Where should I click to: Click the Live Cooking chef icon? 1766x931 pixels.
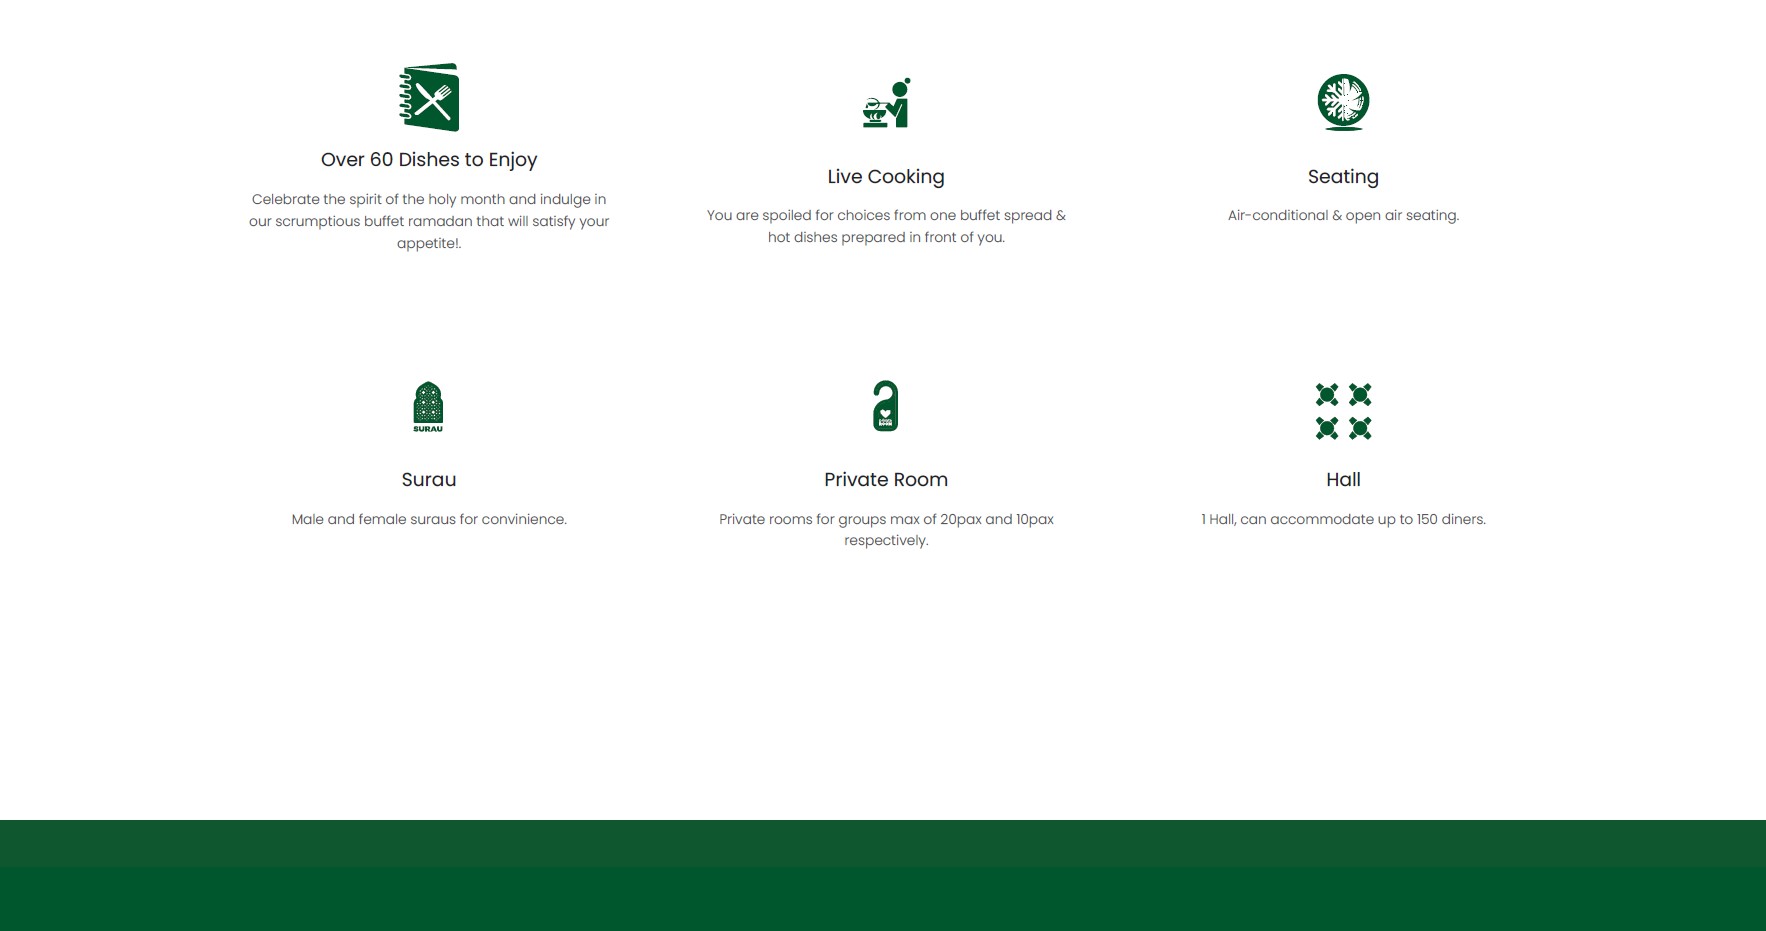[x=886, y=103]
